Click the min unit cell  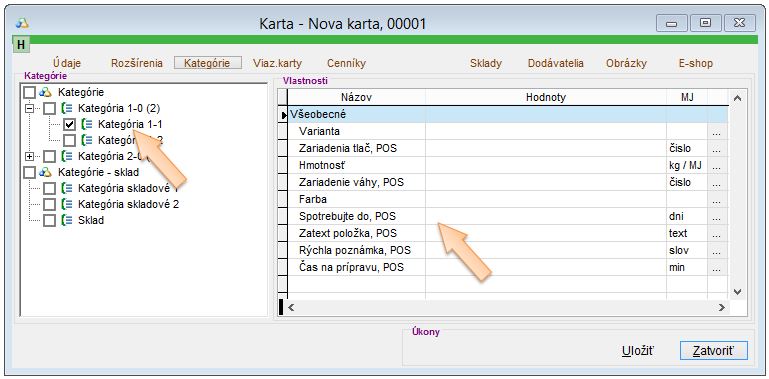pyautogui.click(x=687, y=267)
